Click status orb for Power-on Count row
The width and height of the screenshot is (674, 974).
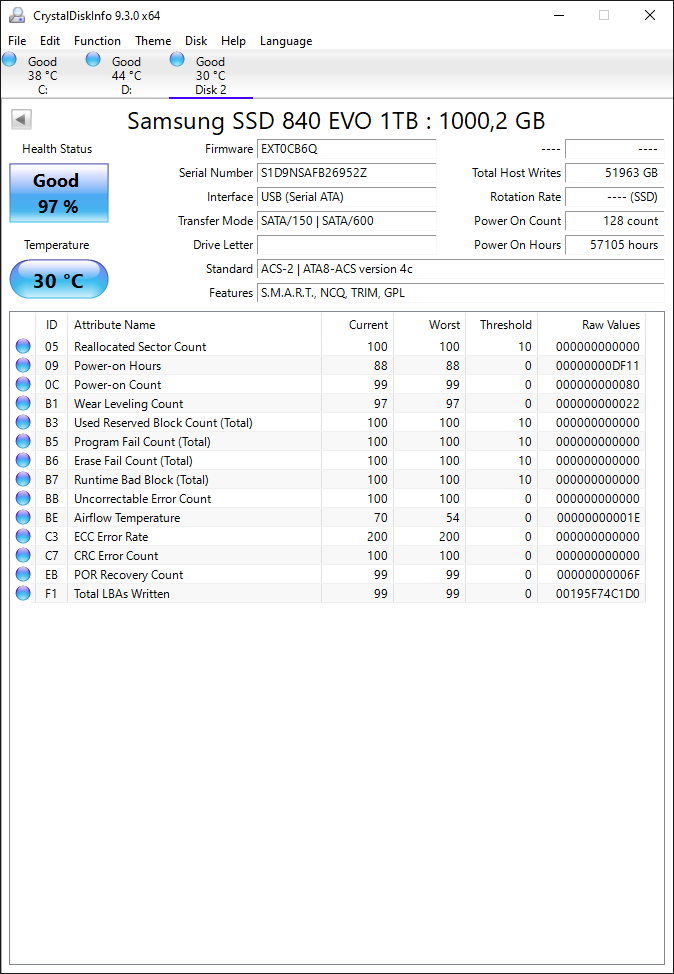coord(23,385)
